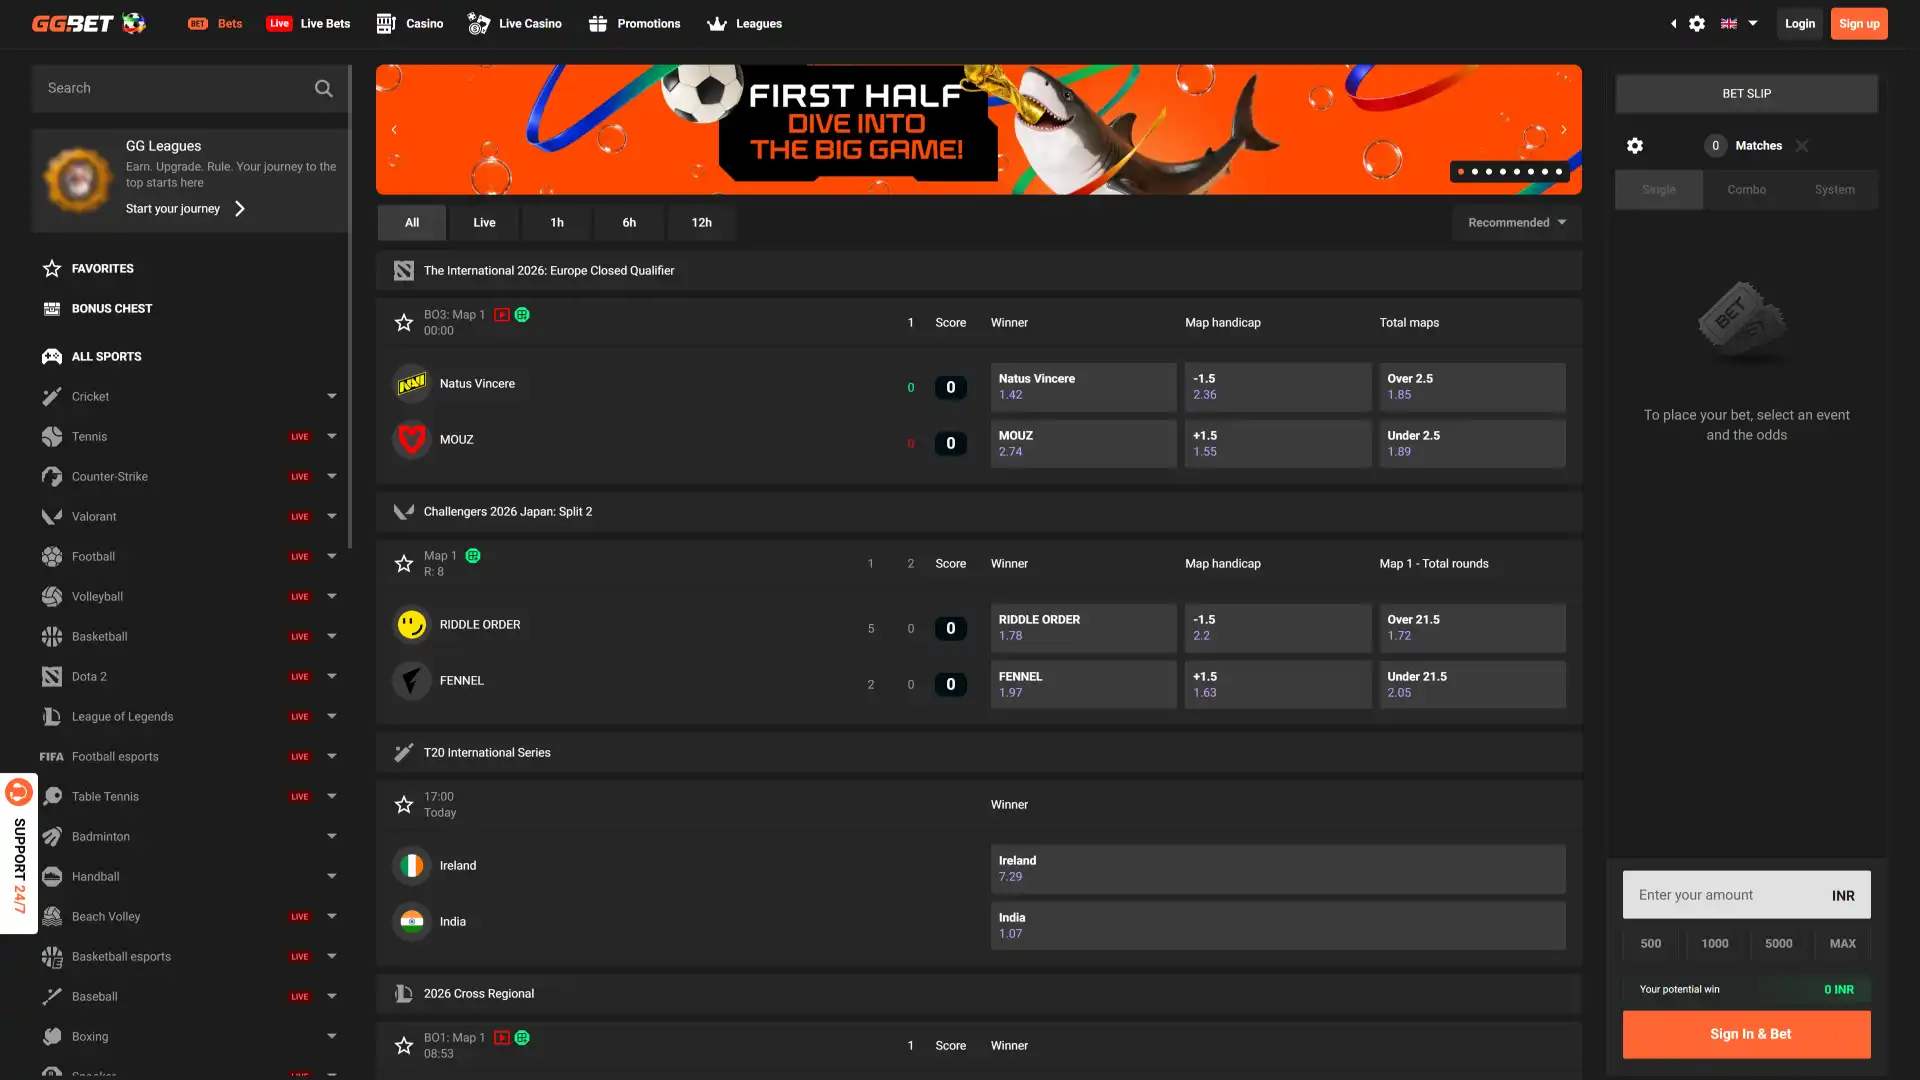Open stats icon beside BO3 Map 1
This screenshot has width=1920, height=1080.
522,314
